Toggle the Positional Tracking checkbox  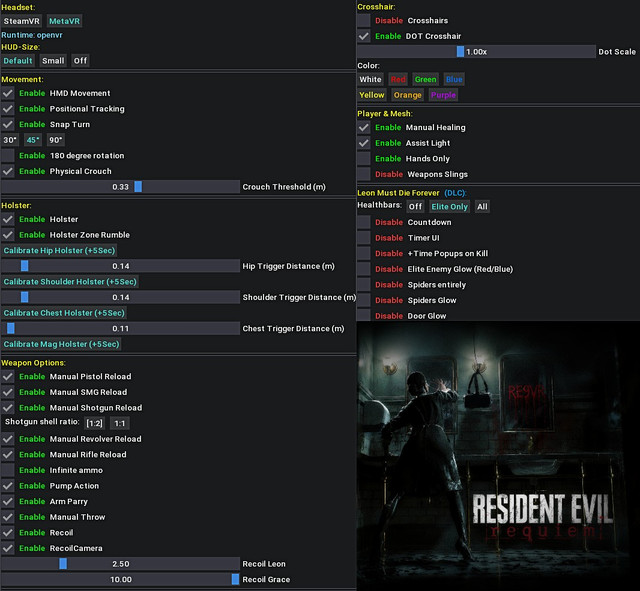(x=8, y=109)
